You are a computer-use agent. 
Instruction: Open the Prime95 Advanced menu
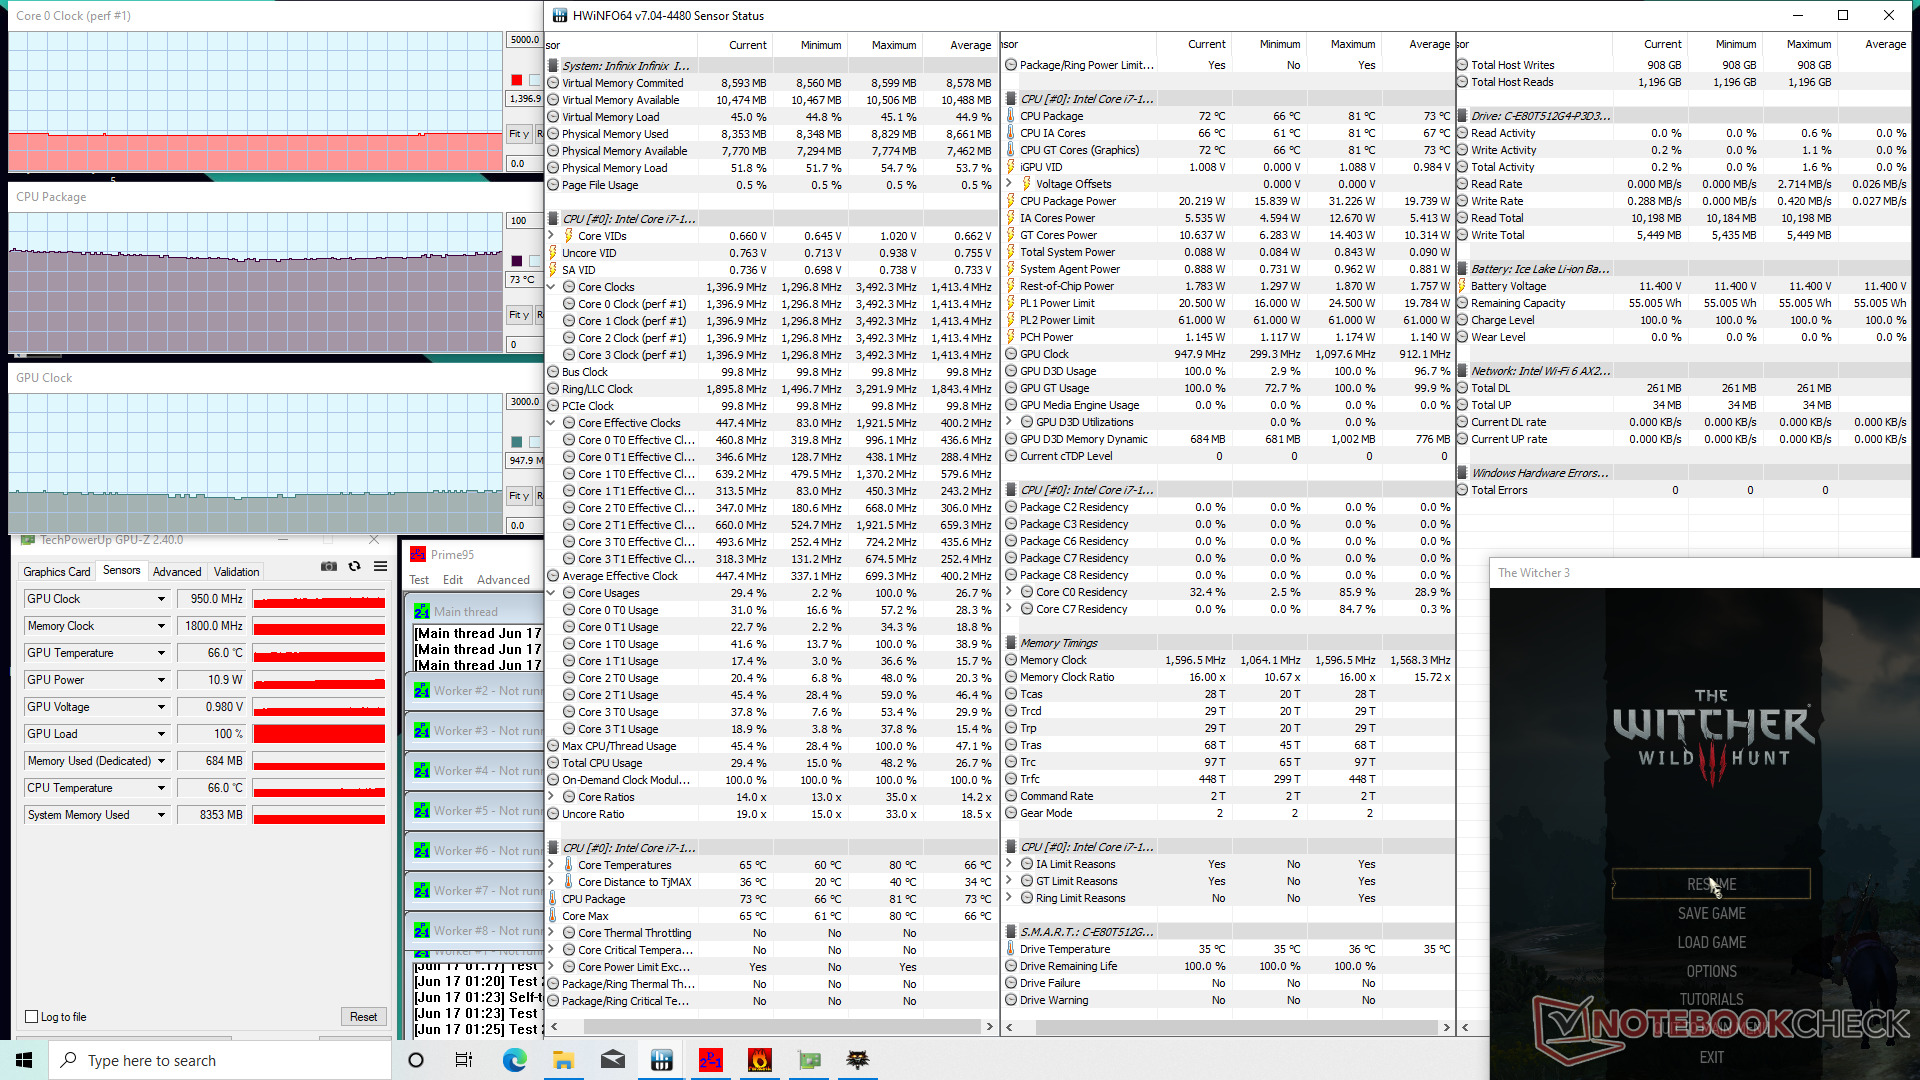503,580
